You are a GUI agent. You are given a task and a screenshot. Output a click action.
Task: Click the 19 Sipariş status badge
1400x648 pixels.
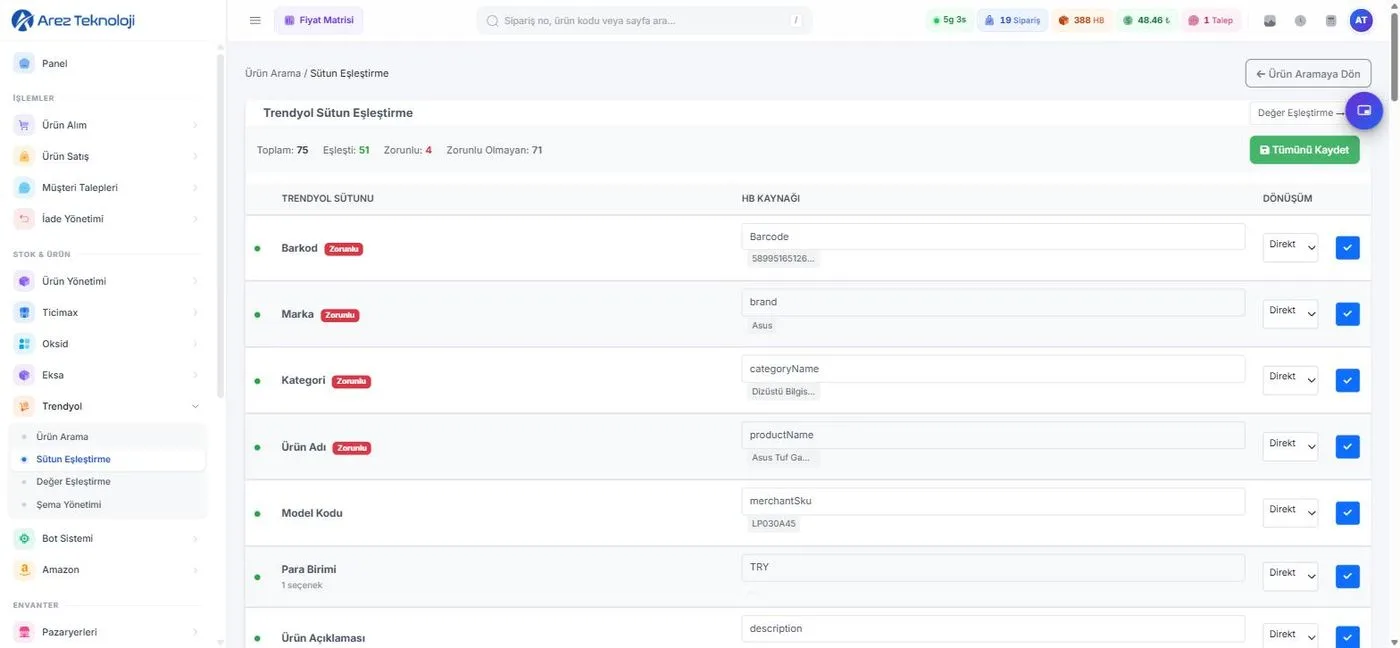point(1012,20)
